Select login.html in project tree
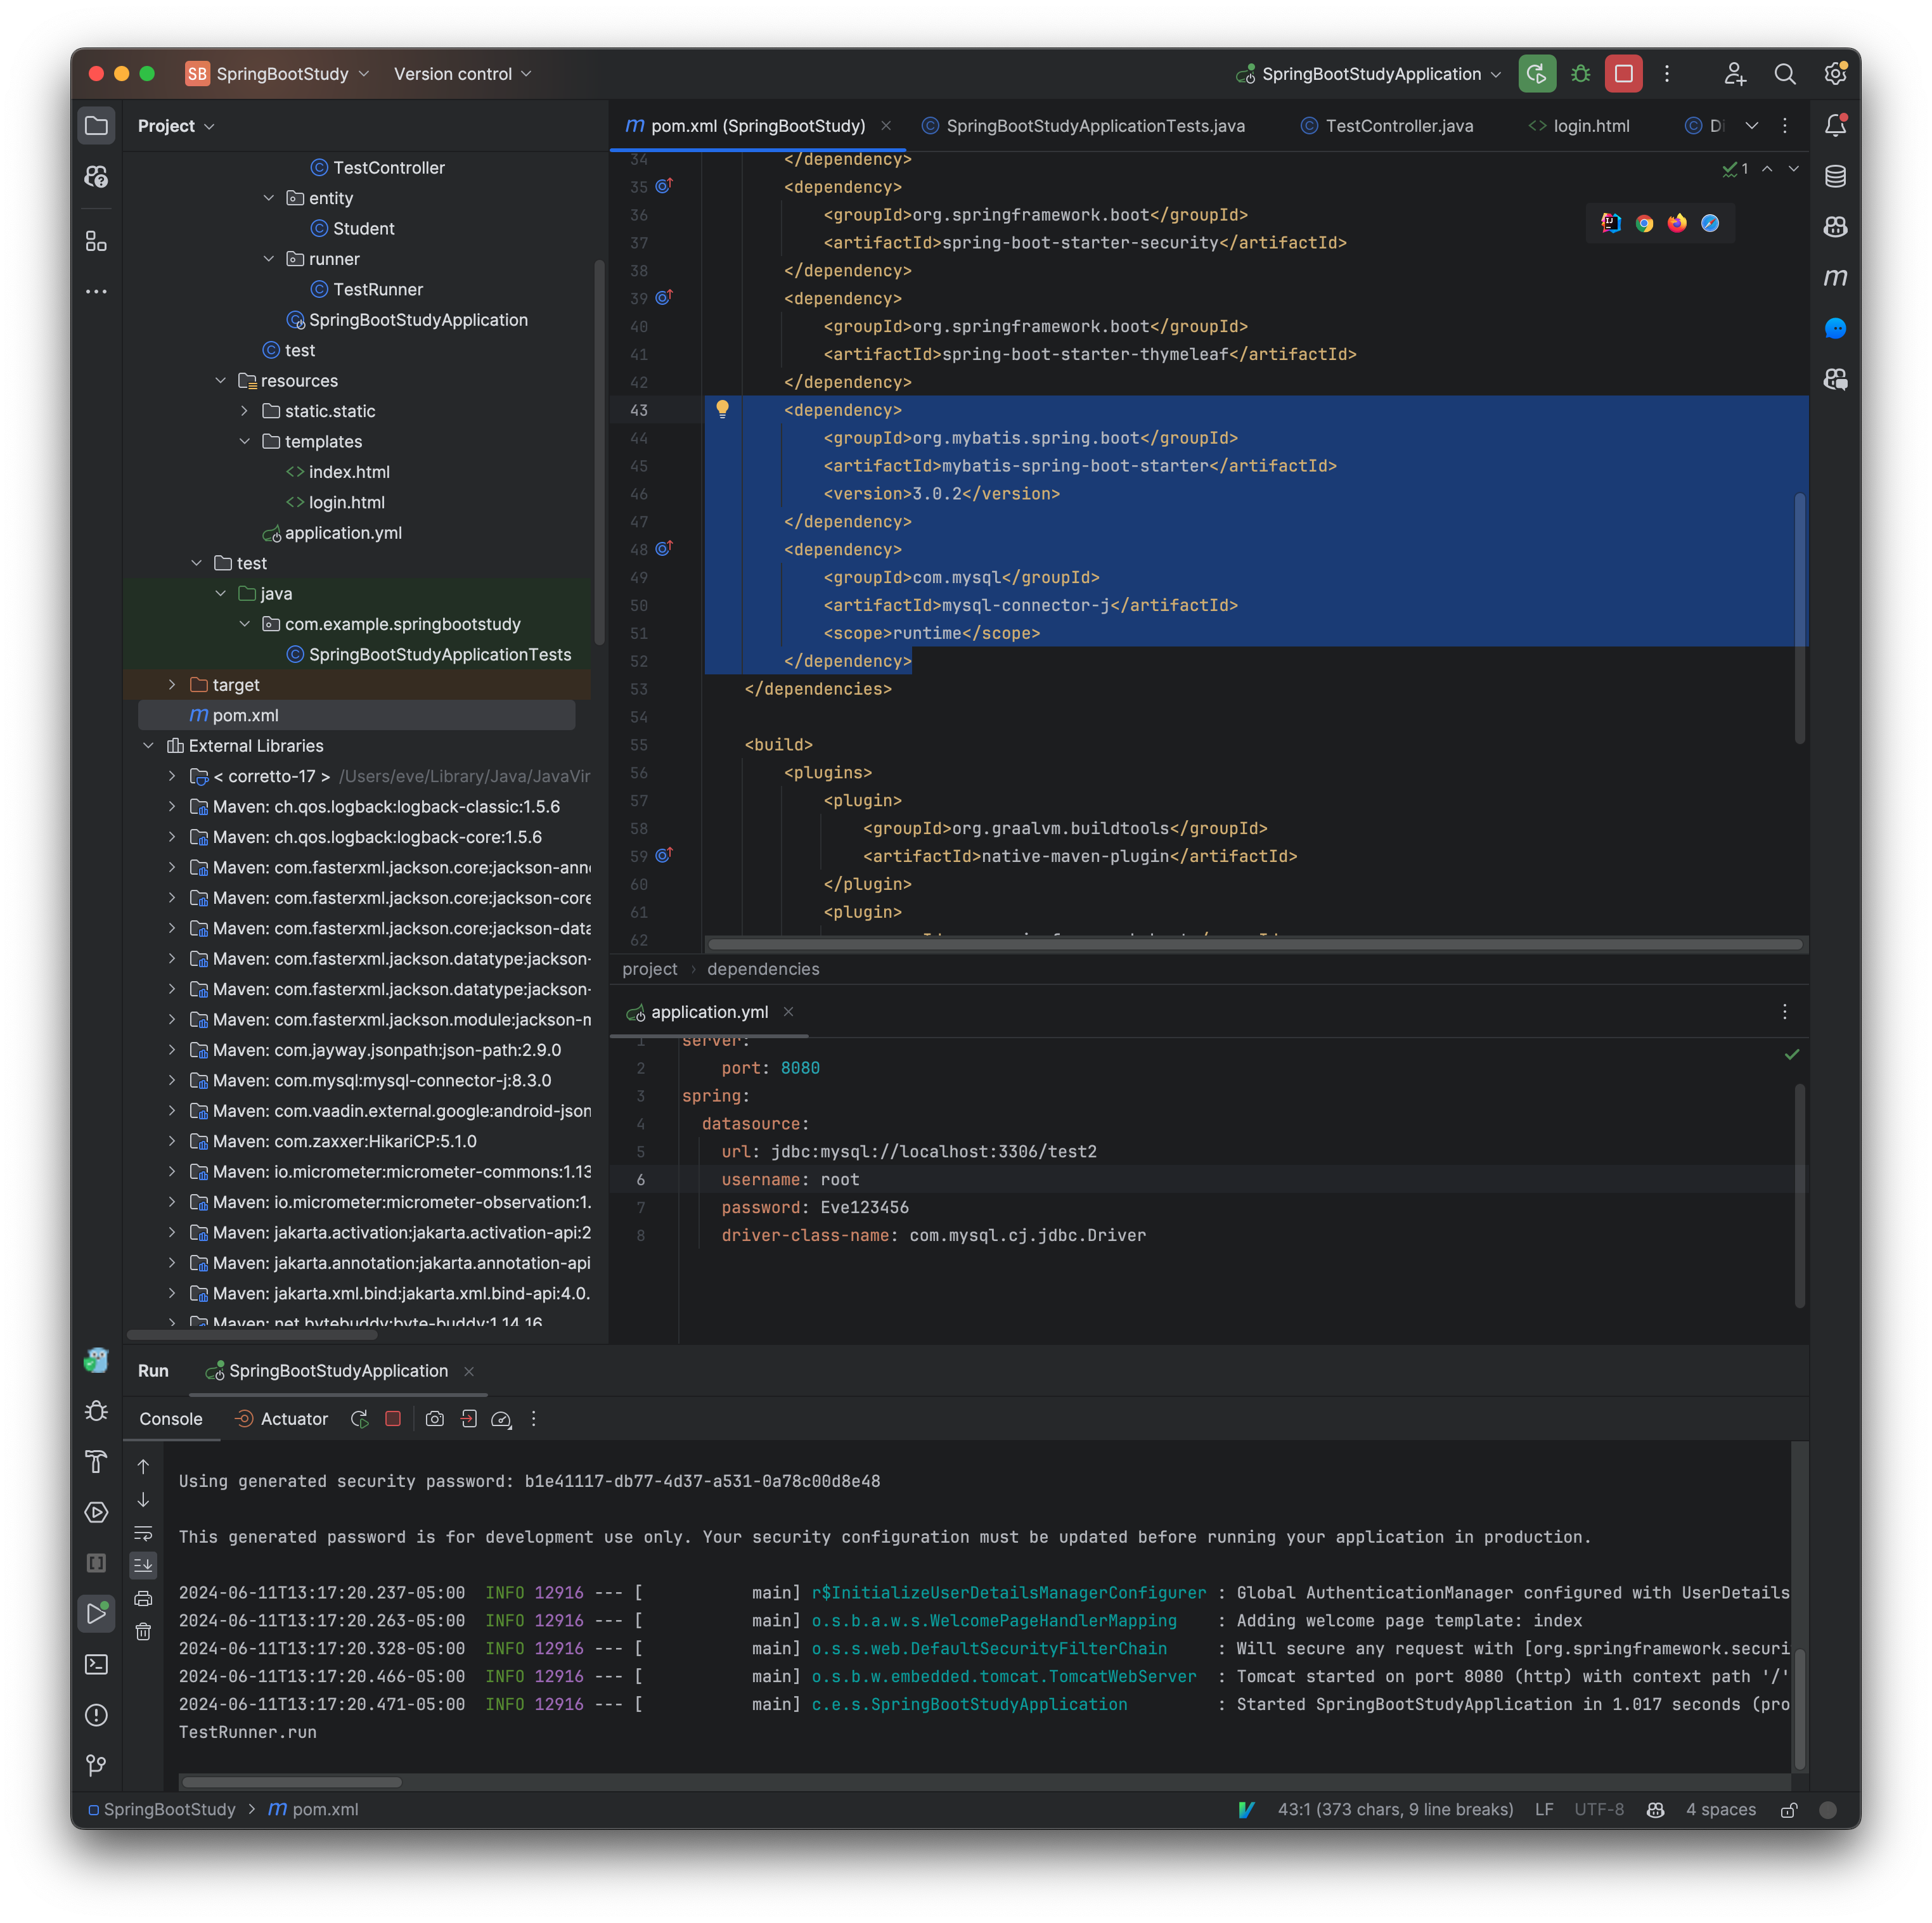1932x1923 pixels. (347, 502)
